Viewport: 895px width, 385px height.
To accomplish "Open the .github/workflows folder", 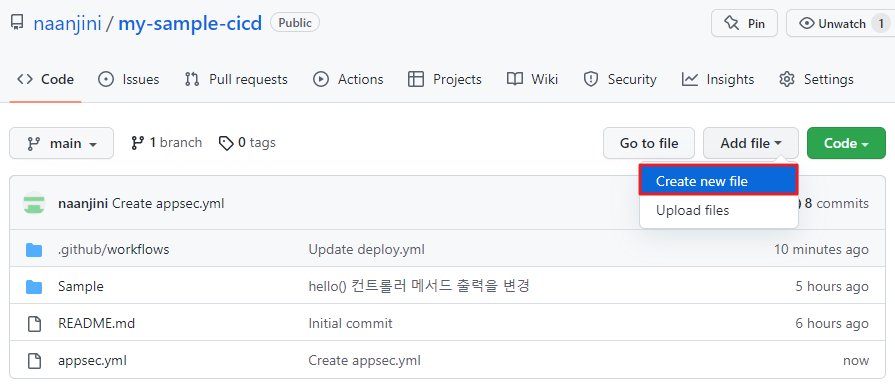I will 114,250.
